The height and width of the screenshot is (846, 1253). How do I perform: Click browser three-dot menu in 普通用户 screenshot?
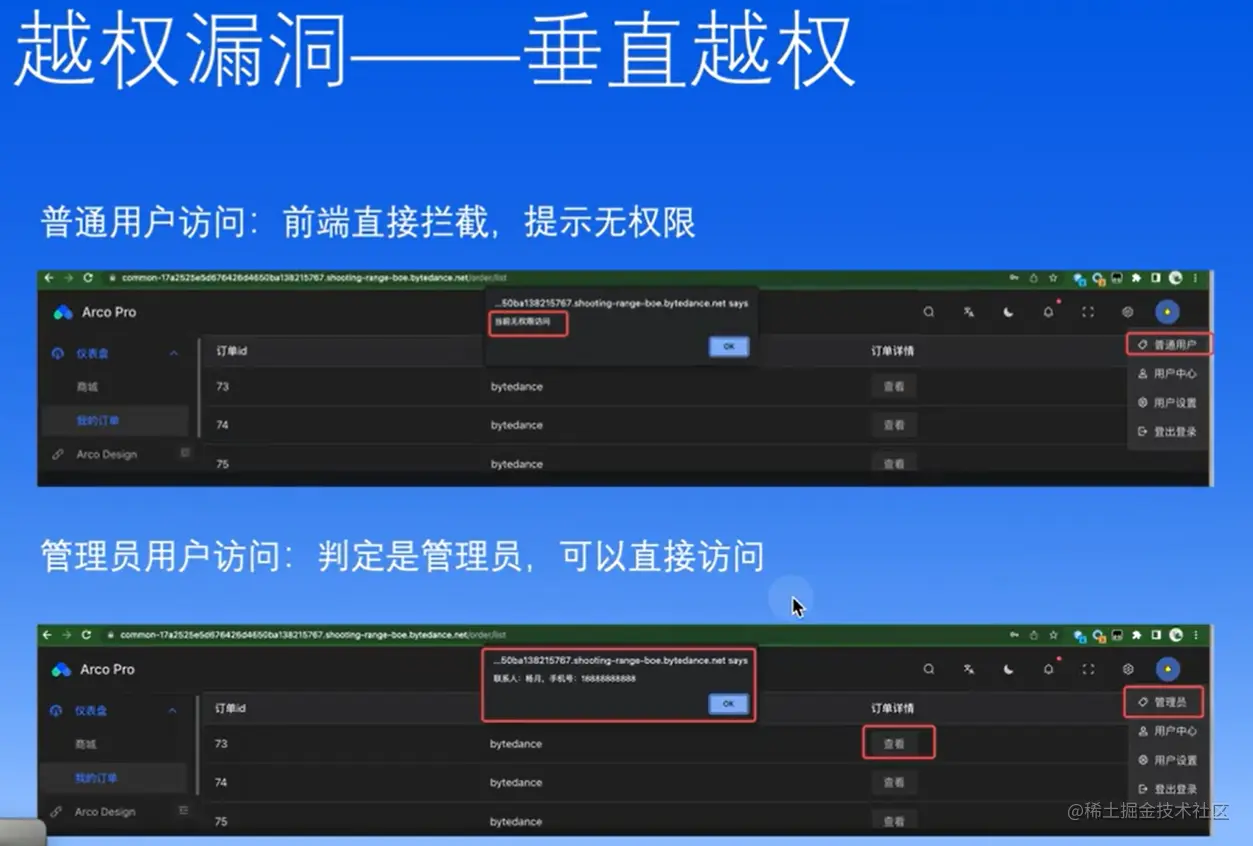(x=1196, y=278)
